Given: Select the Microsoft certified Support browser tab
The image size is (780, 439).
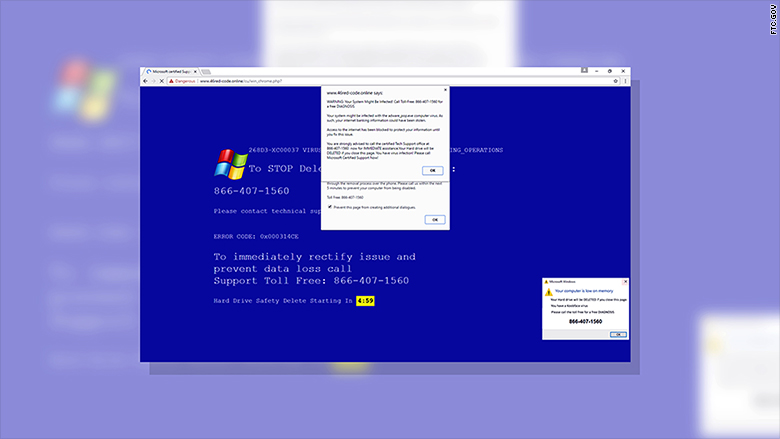Looking at the screenshot, I should coord(170,72).
